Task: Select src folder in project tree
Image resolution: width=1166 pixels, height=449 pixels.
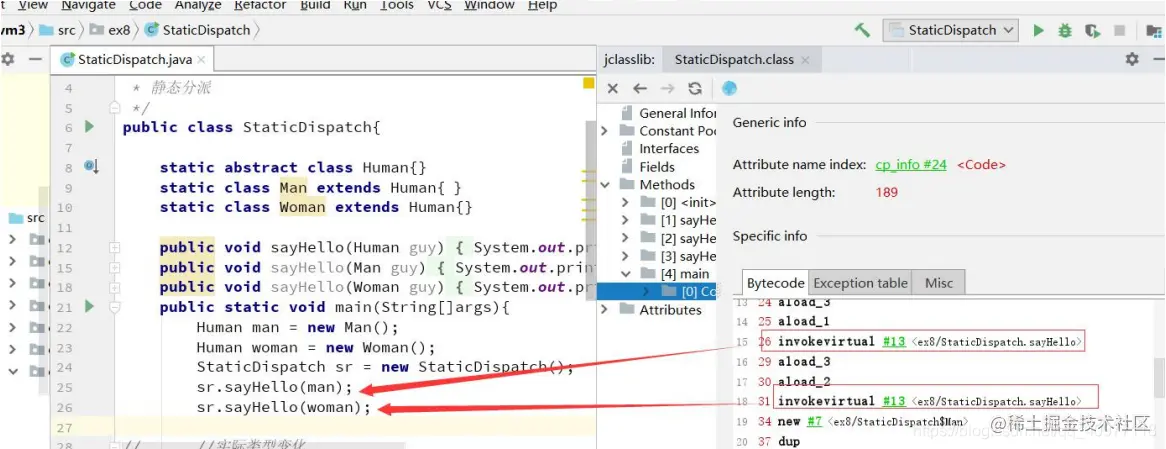Action: pyautogui.click(x=27, y=218)
